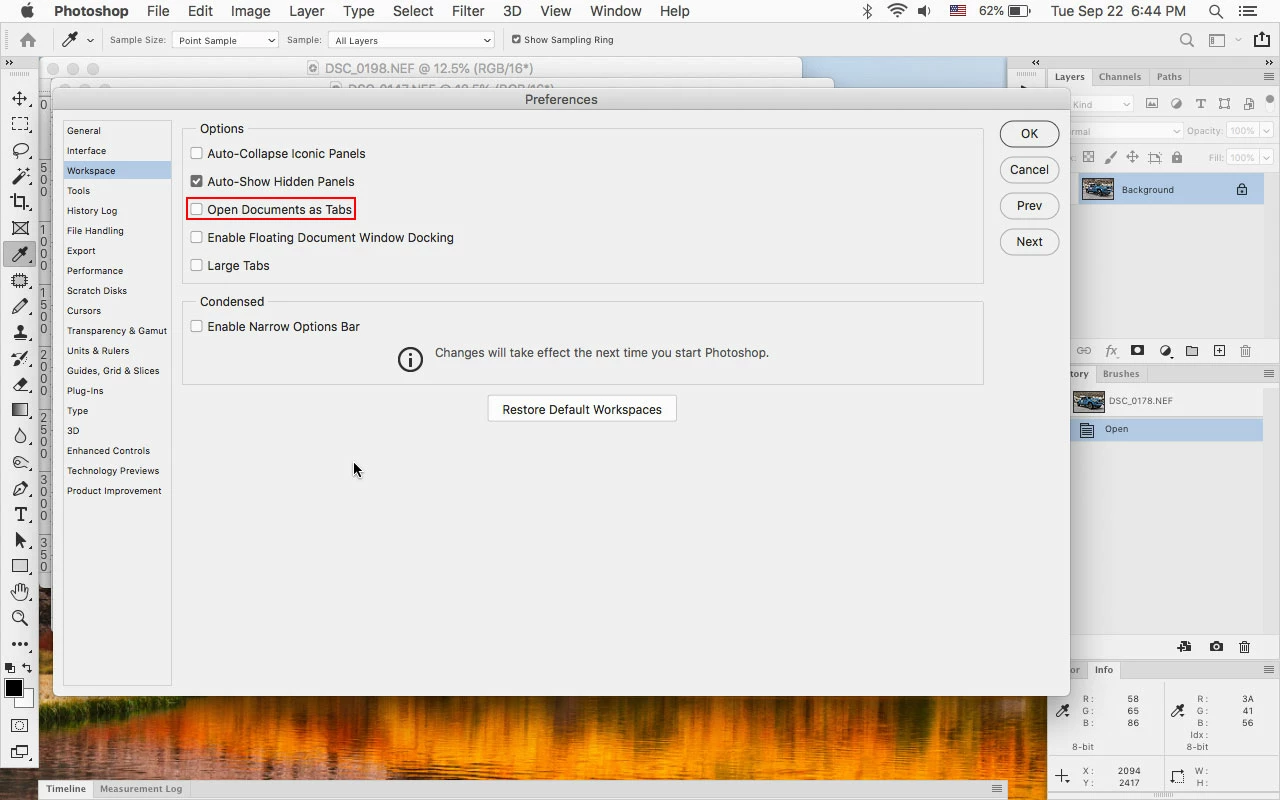Select the Clone Stamp tool
The width and height of the screenshot is (1280, 800).
pyautogui.click(x=19, y=332)
